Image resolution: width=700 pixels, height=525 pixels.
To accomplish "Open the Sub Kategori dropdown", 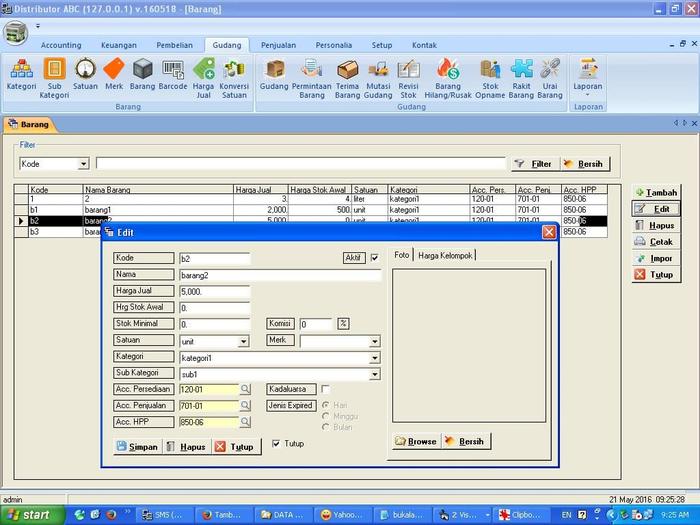I will pos(375,374).
